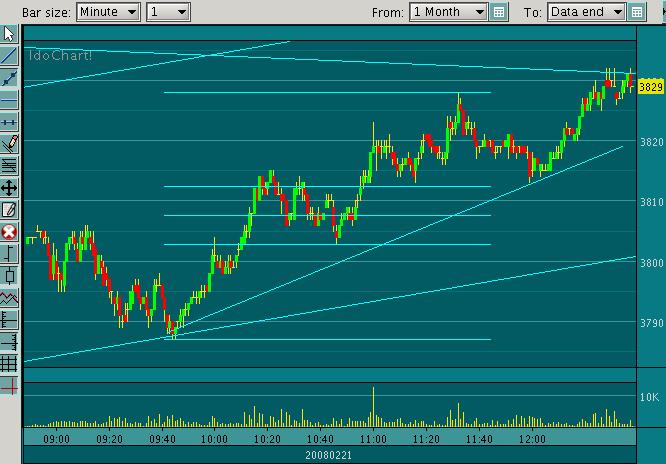Click the 3810 price axis label

click(x=652, y=202)
